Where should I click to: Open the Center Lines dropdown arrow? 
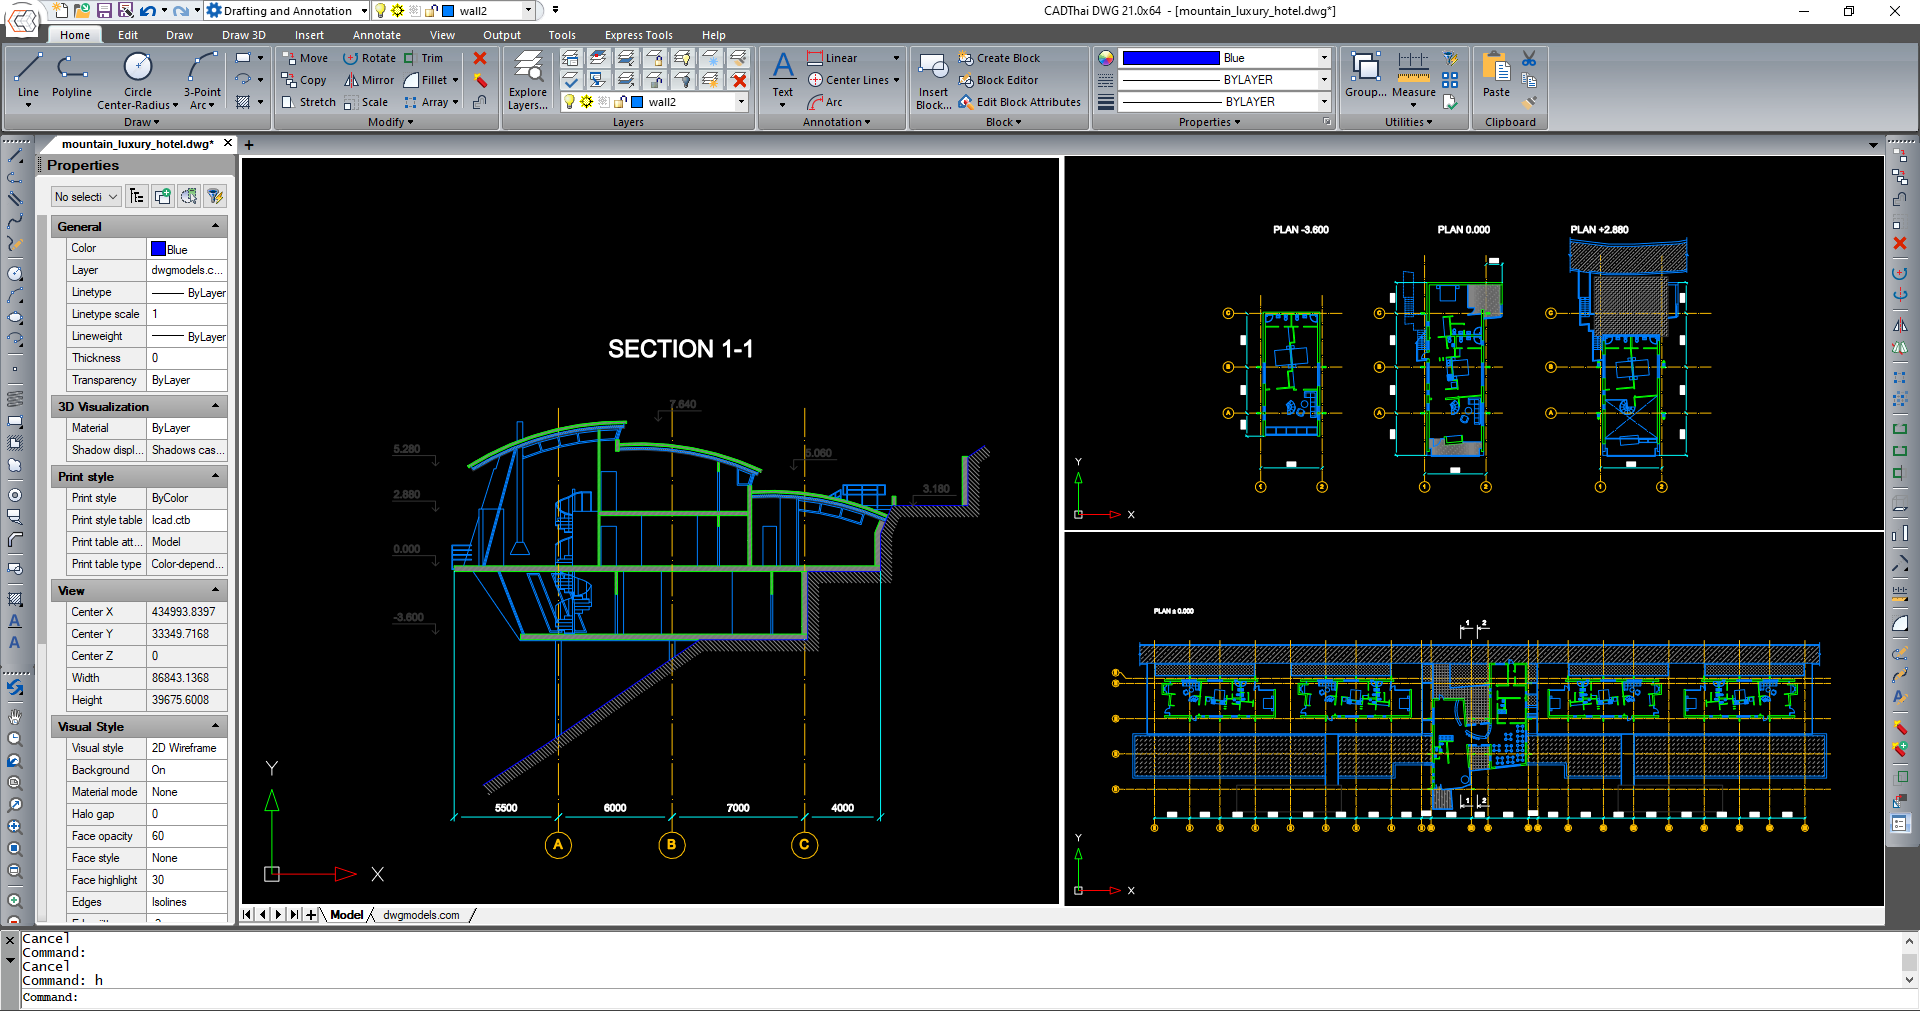[x=896, y=80]
